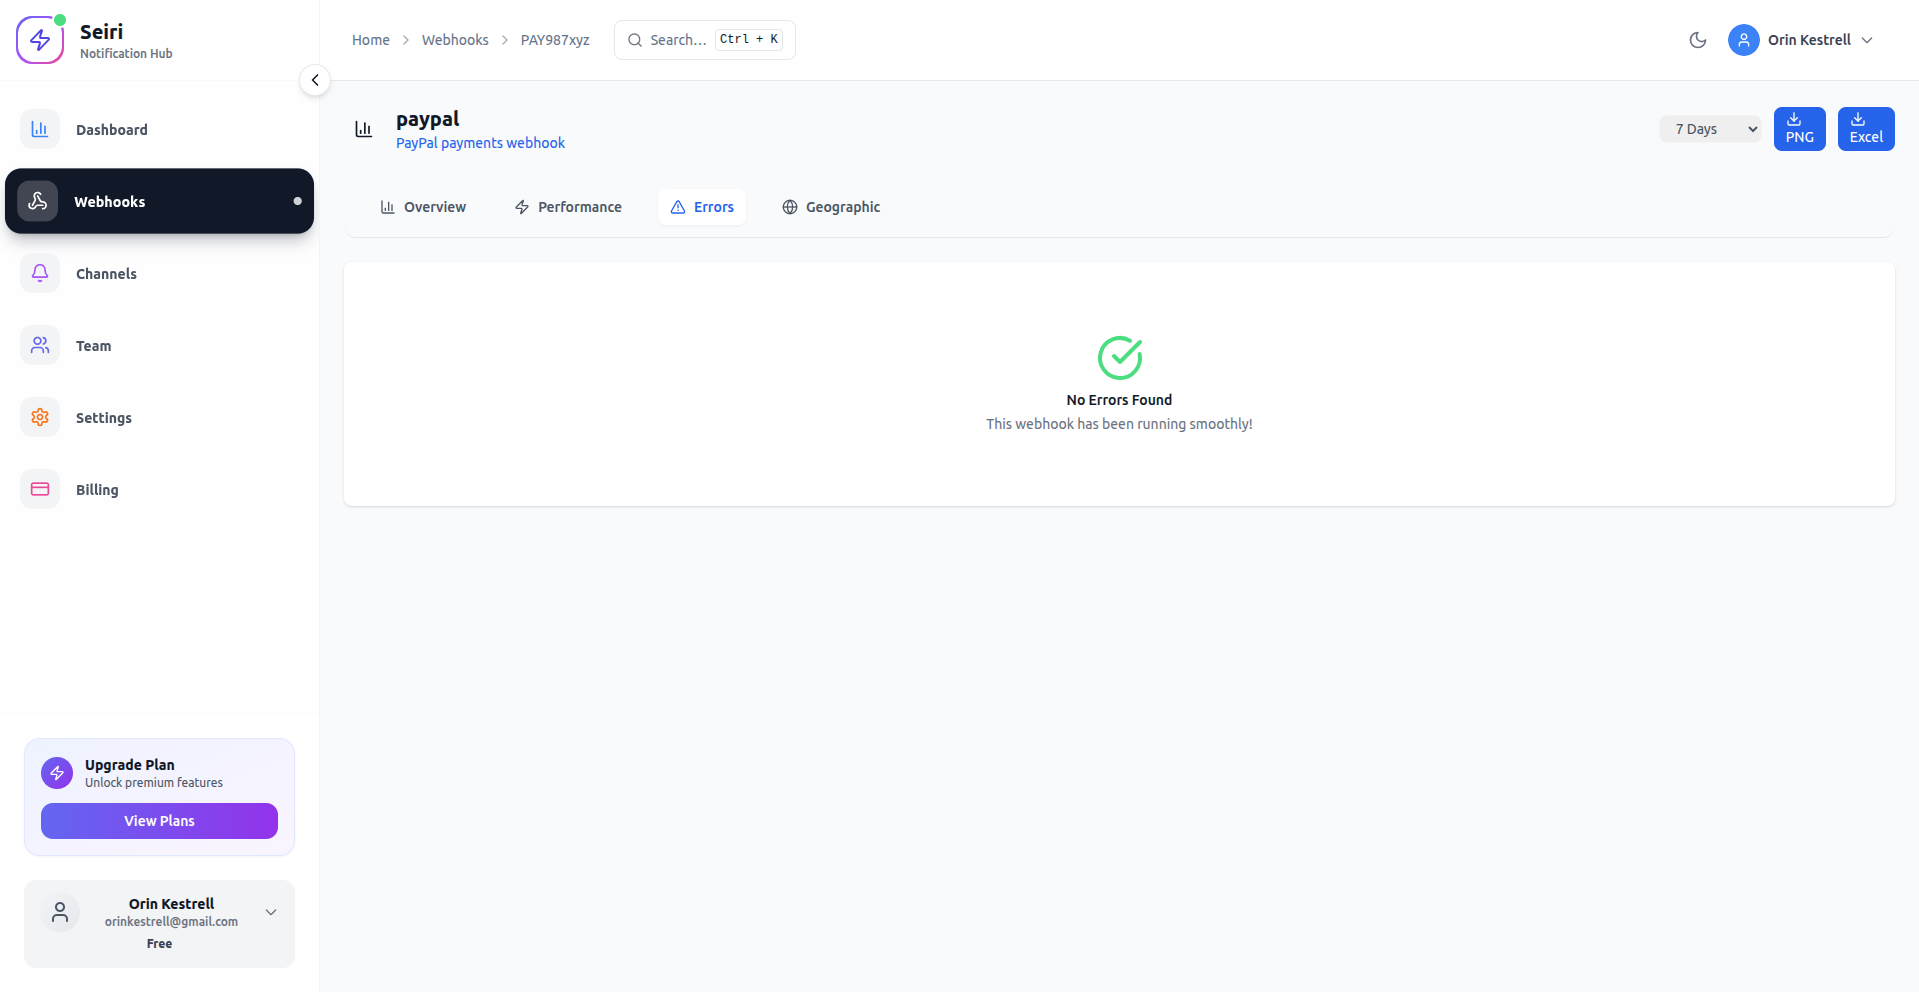Image resolution: width=1919 pixels, height=992 pixels.
Task: Switch to the Performance tab
Action: (568, 207)
